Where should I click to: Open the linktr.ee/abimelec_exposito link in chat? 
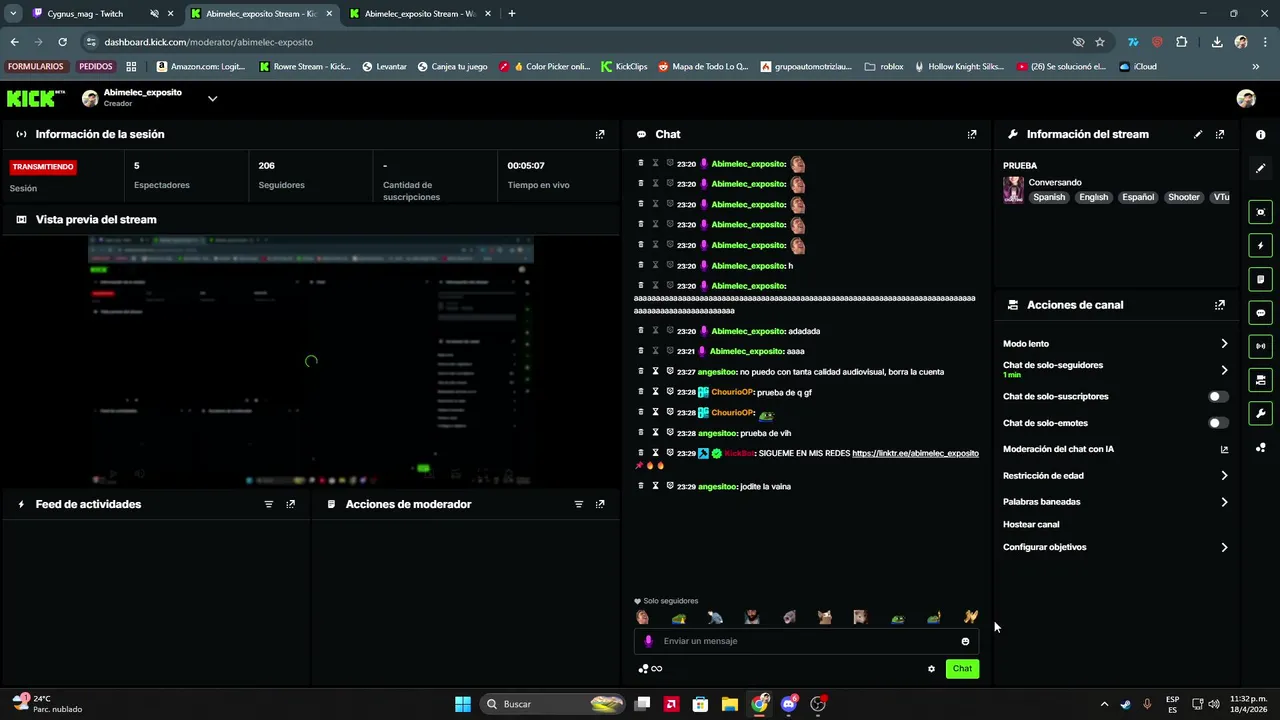915,453
